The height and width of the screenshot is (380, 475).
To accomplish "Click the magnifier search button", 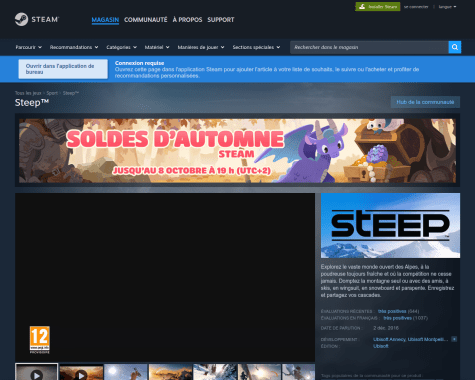I will point(455,47).
